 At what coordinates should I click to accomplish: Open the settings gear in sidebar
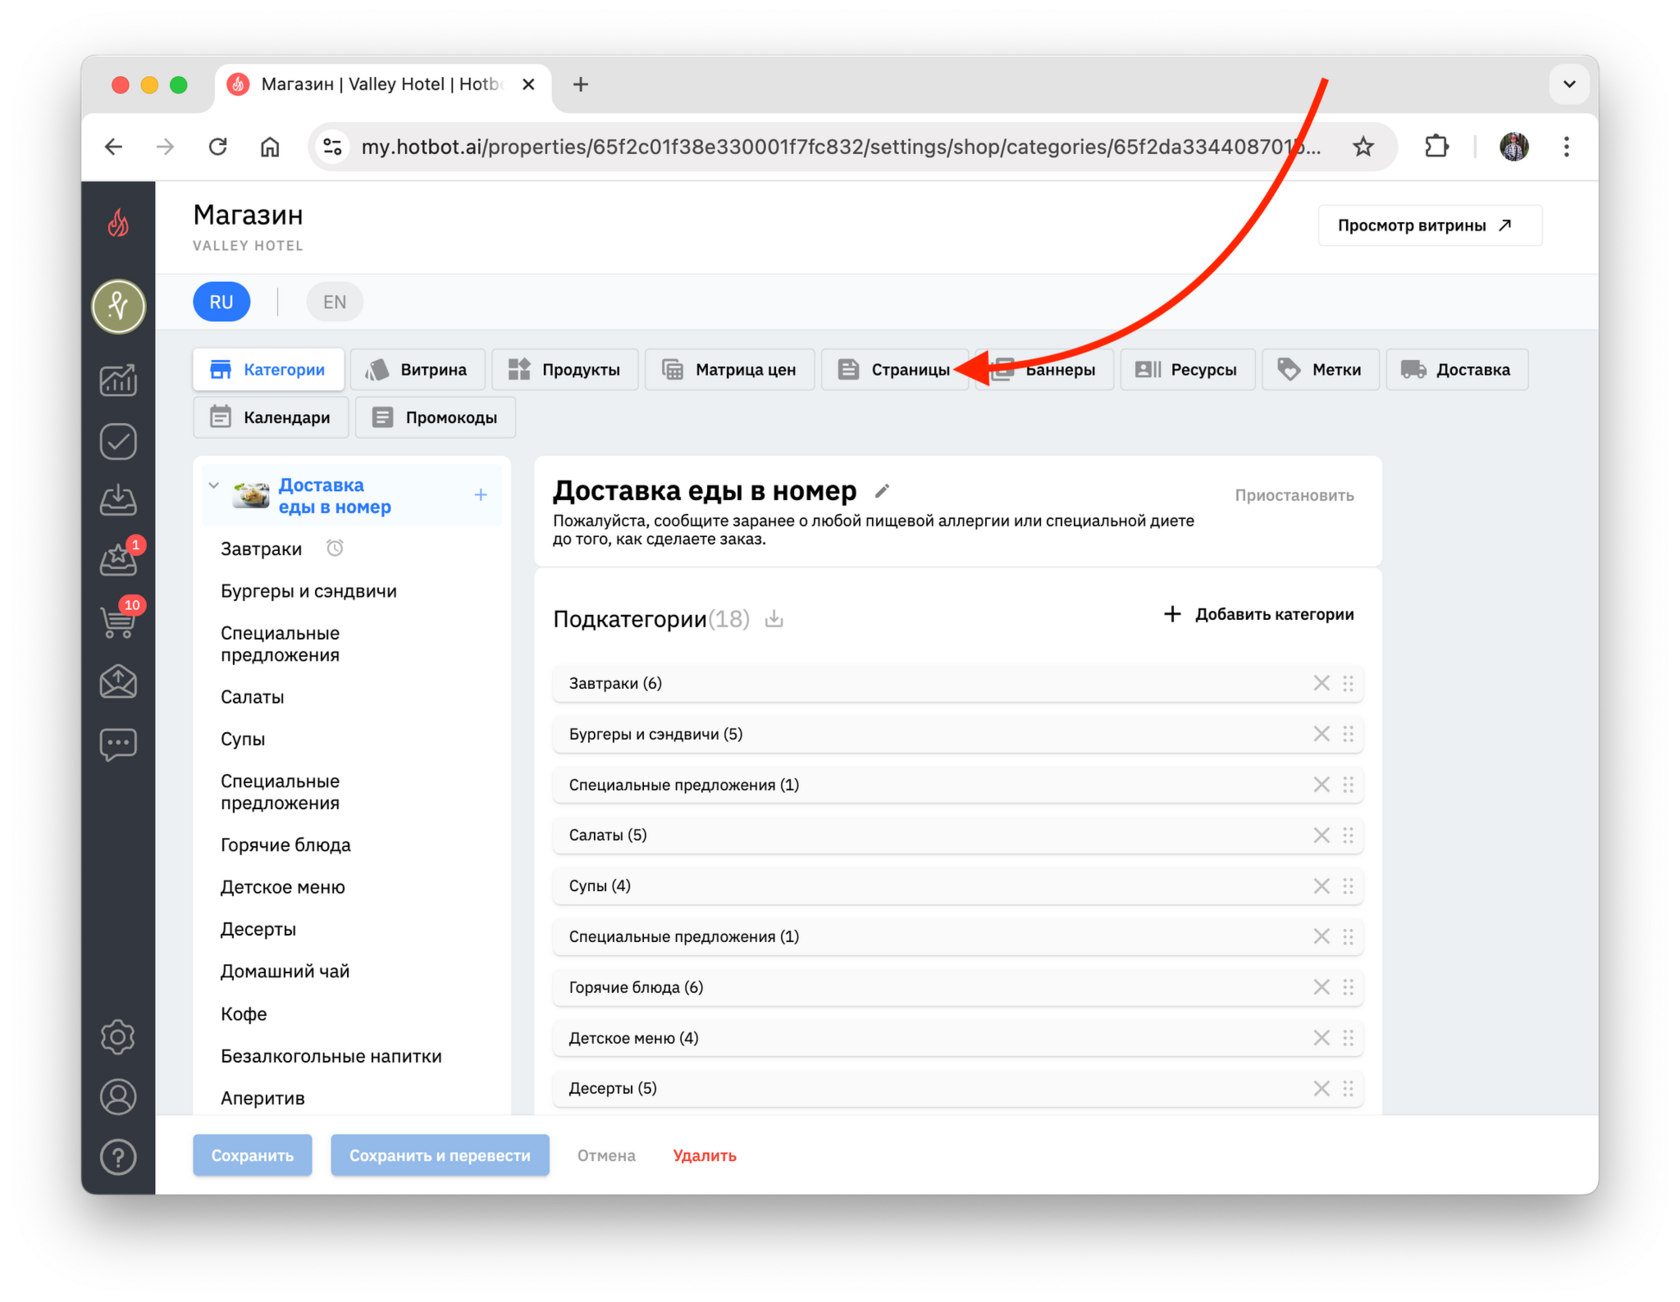coord(118,1037)
